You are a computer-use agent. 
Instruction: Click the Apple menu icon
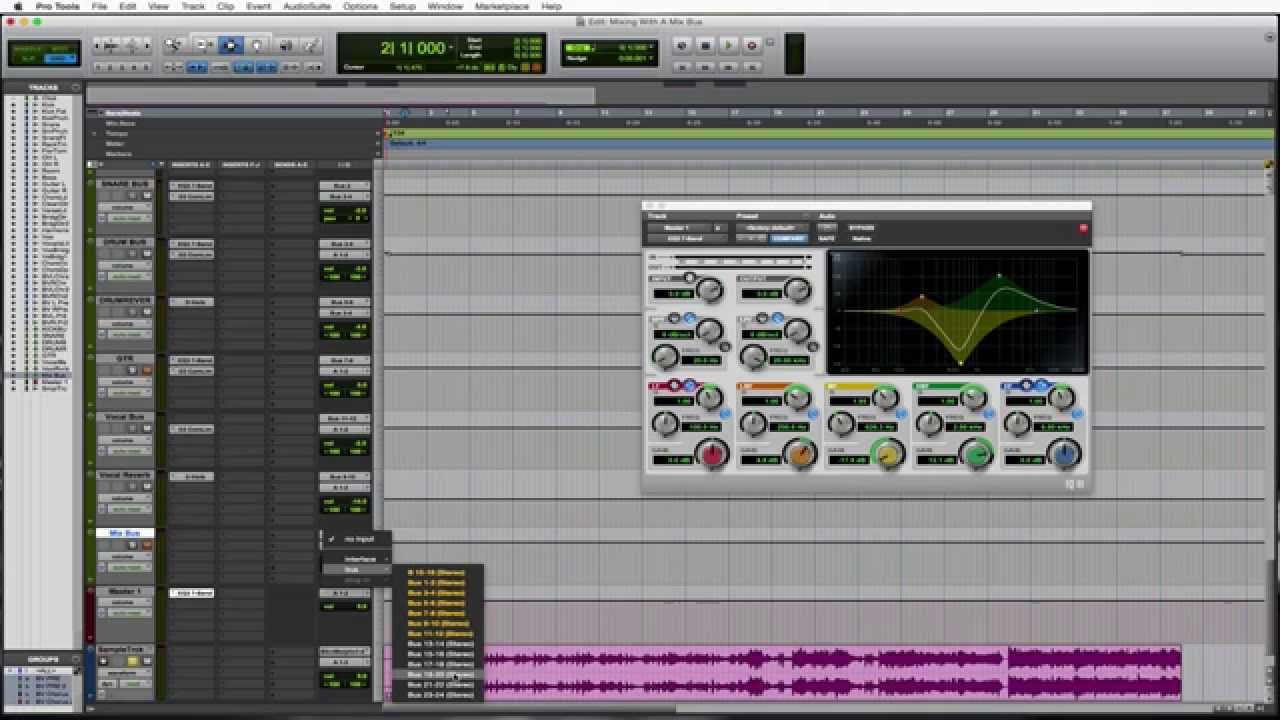coord(17,6)
